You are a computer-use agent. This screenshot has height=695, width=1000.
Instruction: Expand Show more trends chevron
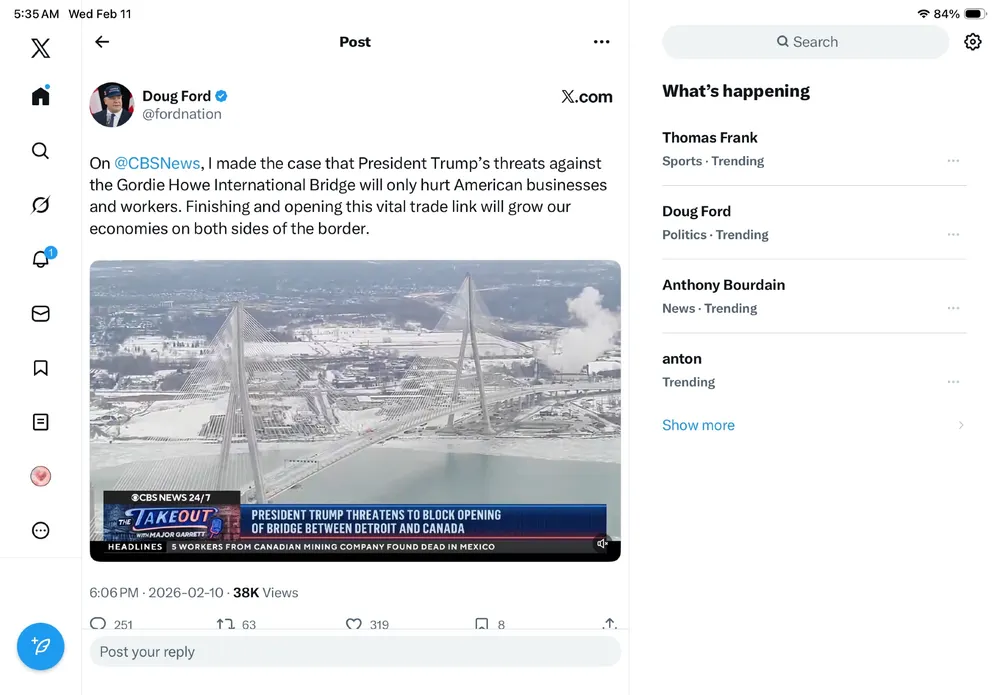tap(961, 425)
